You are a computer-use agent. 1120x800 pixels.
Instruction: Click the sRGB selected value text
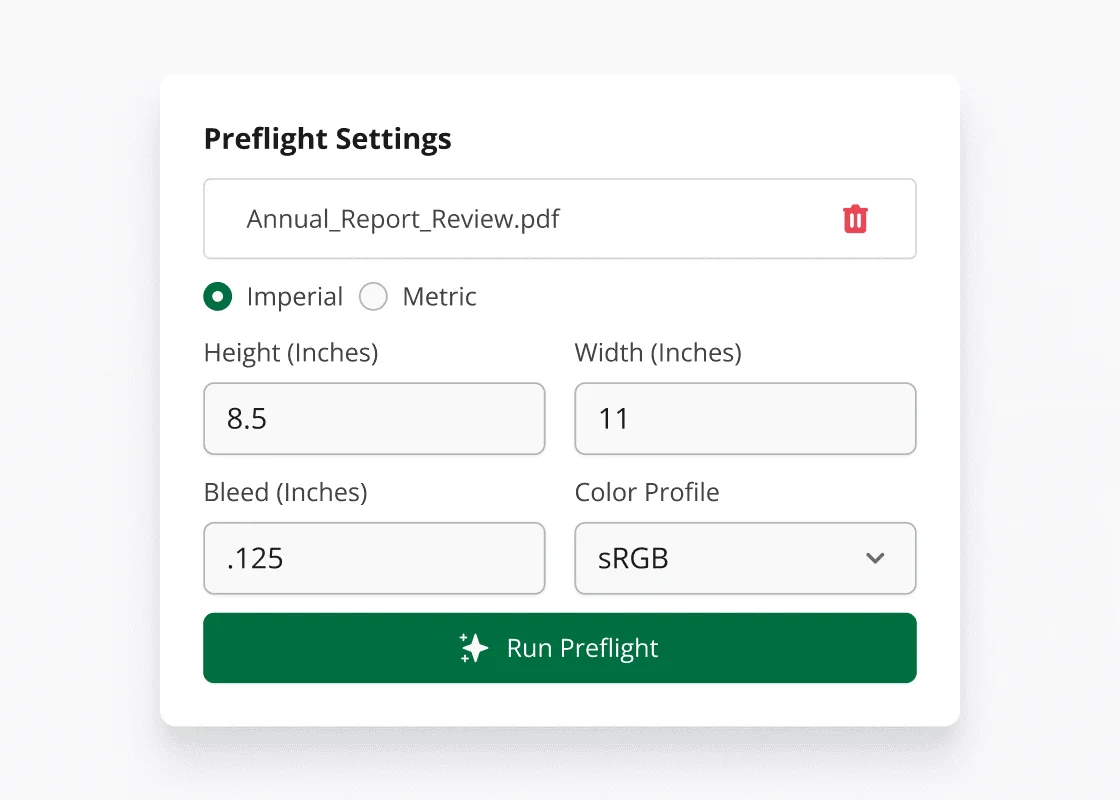[633, 558]
